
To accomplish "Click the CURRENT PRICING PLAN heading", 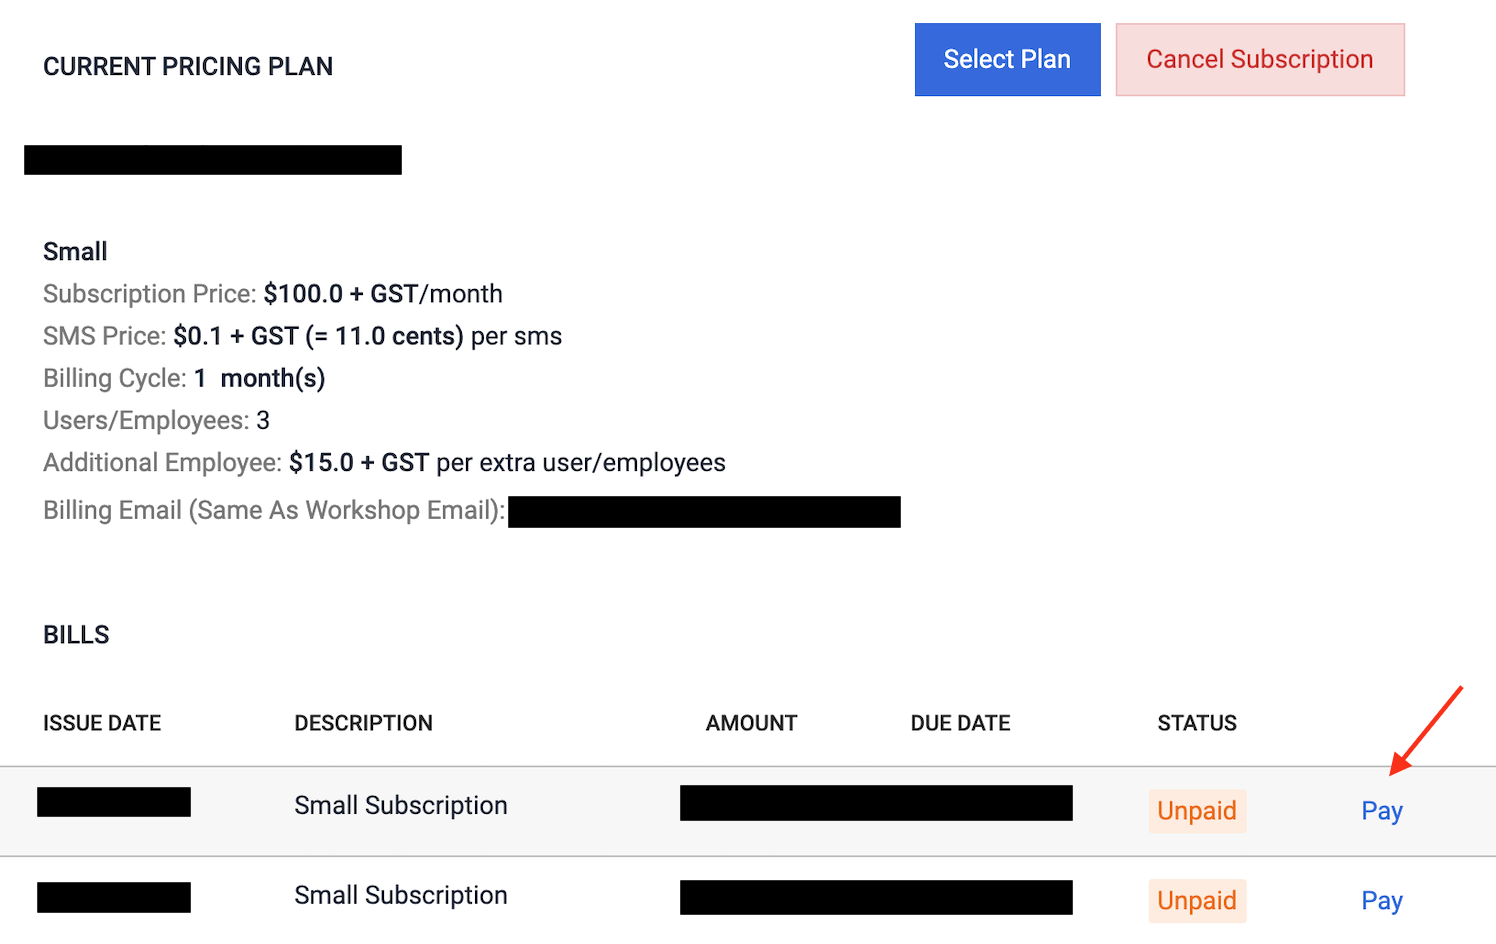I will 188,67.
